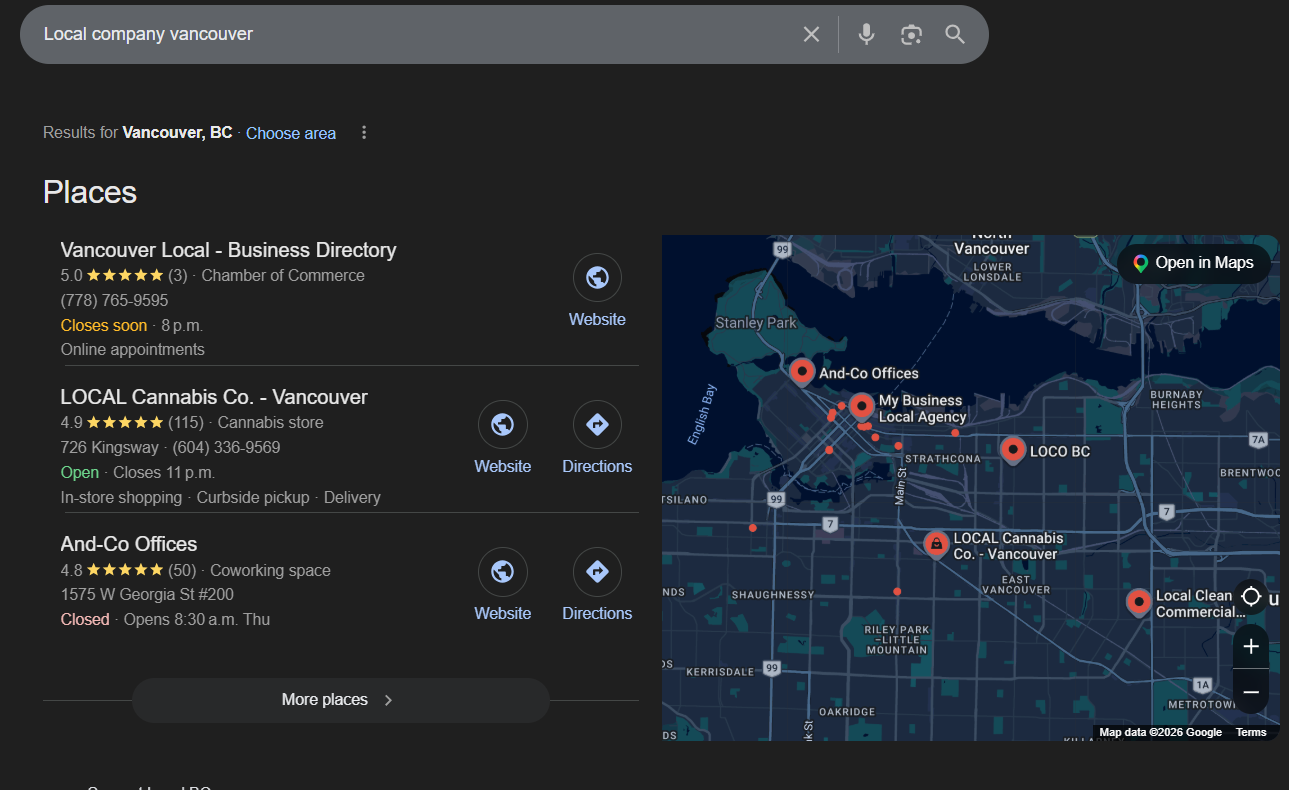
Task: Click the Online appointments text
Action: coord(132,350)
